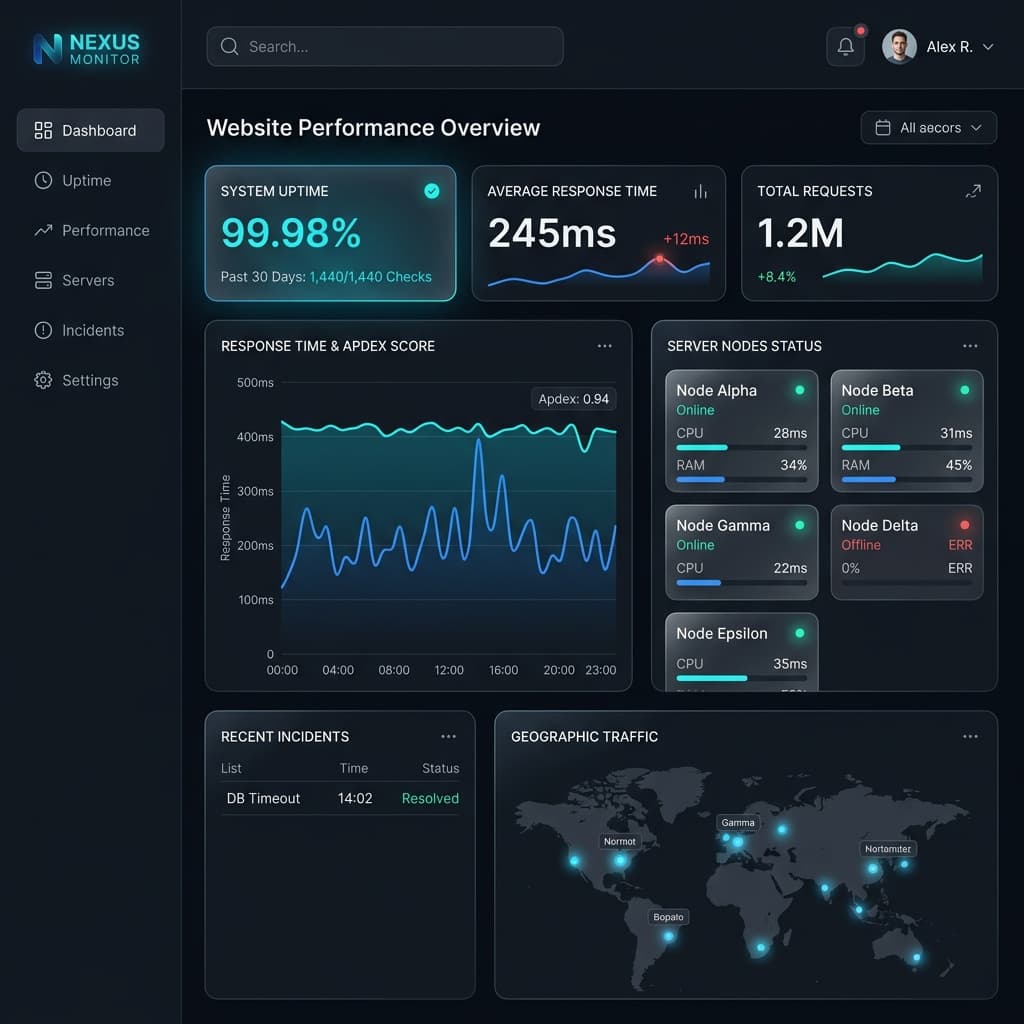Open the Geographic Traffic three-dot menu

(970, 736)
